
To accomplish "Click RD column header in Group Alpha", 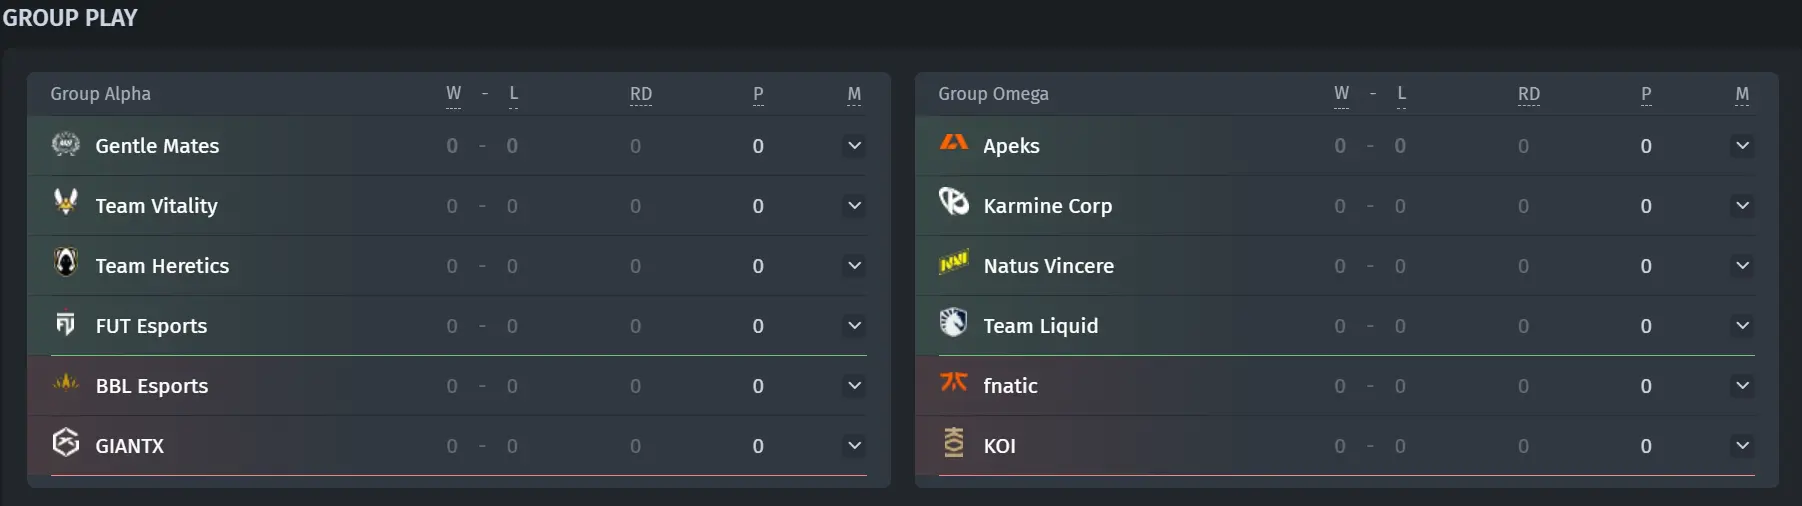I will tap(641, 94).
